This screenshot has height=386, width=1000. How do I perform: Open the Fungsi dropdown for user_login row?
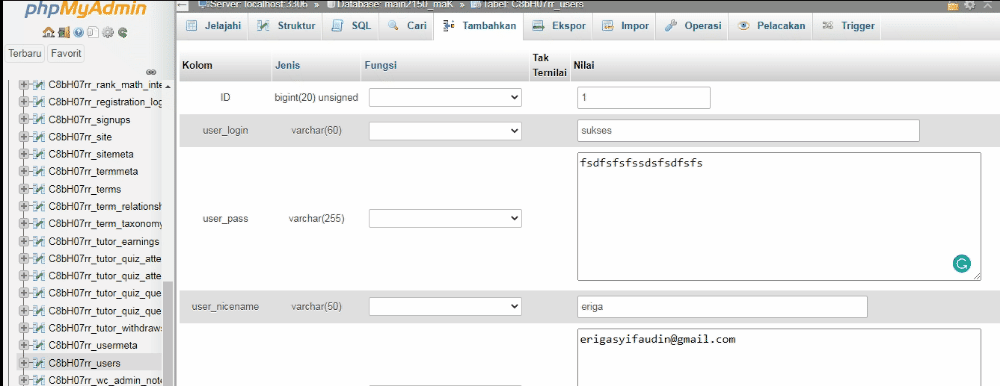[x=445, y=131]
